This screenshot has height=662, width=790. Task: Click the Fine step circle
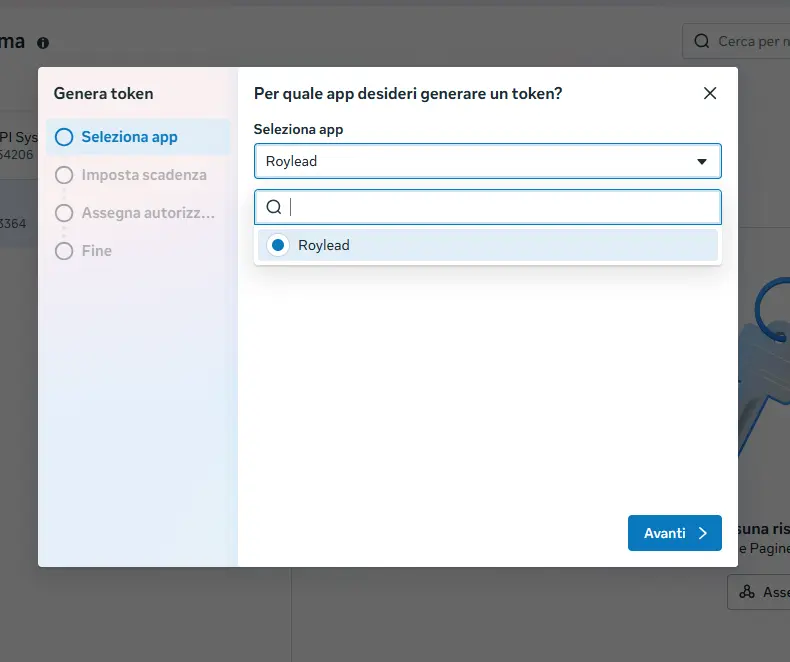tap(64, 250)
